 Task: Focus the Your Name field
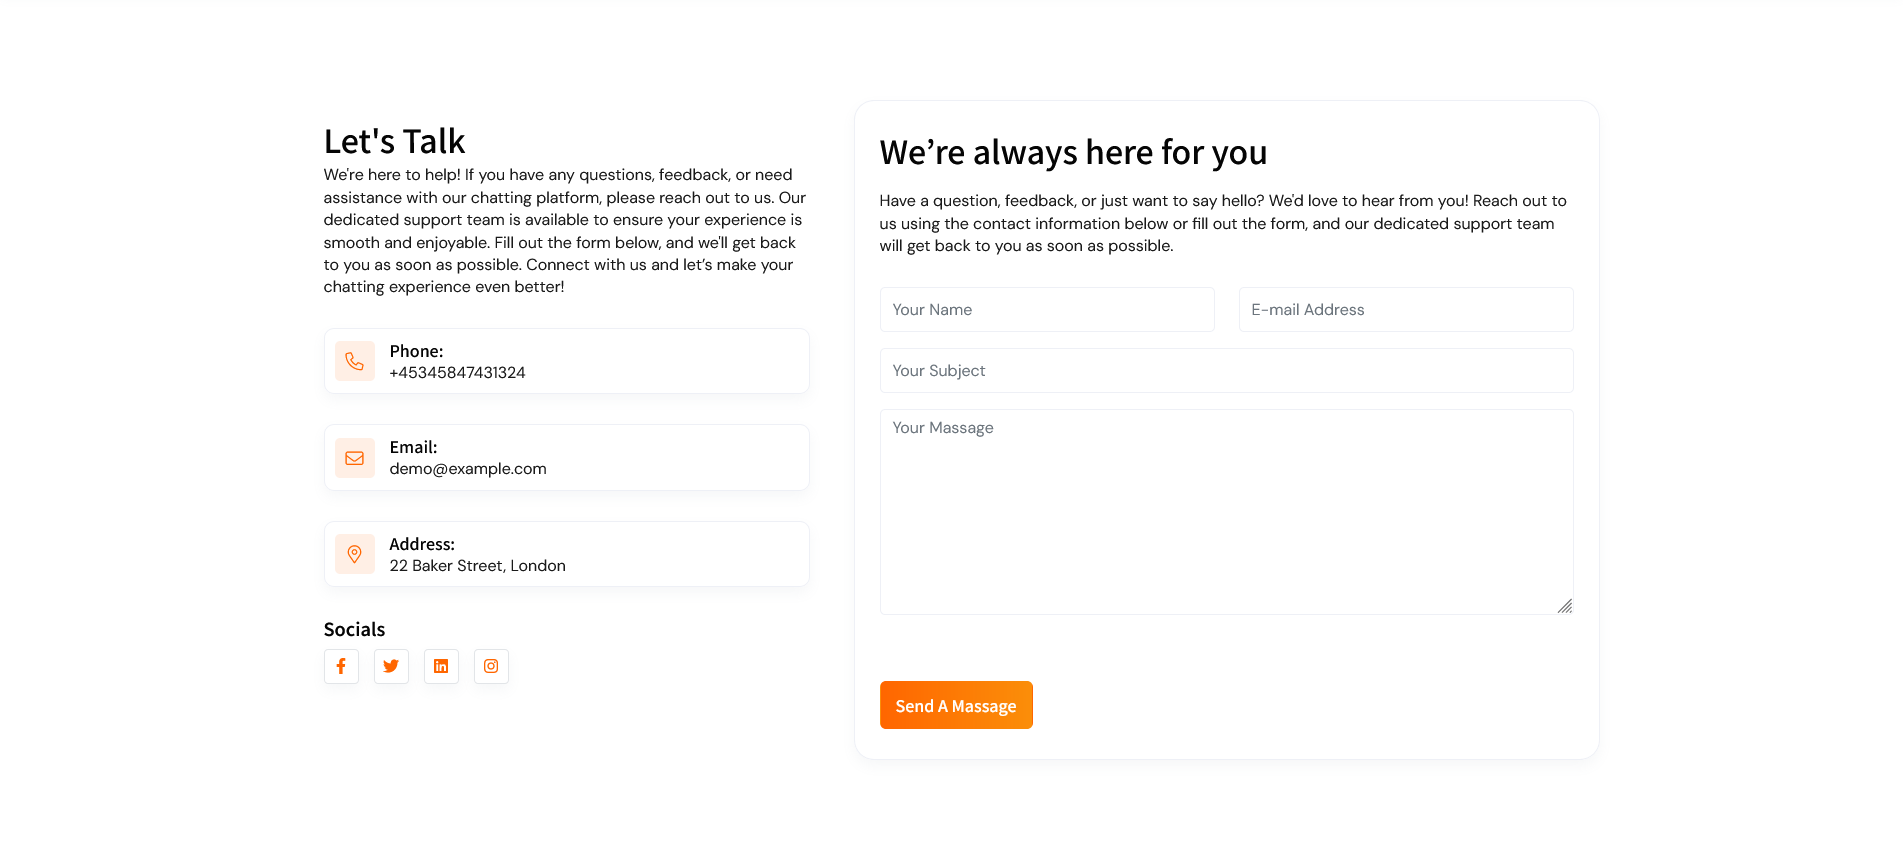(x=1047, y=310)
